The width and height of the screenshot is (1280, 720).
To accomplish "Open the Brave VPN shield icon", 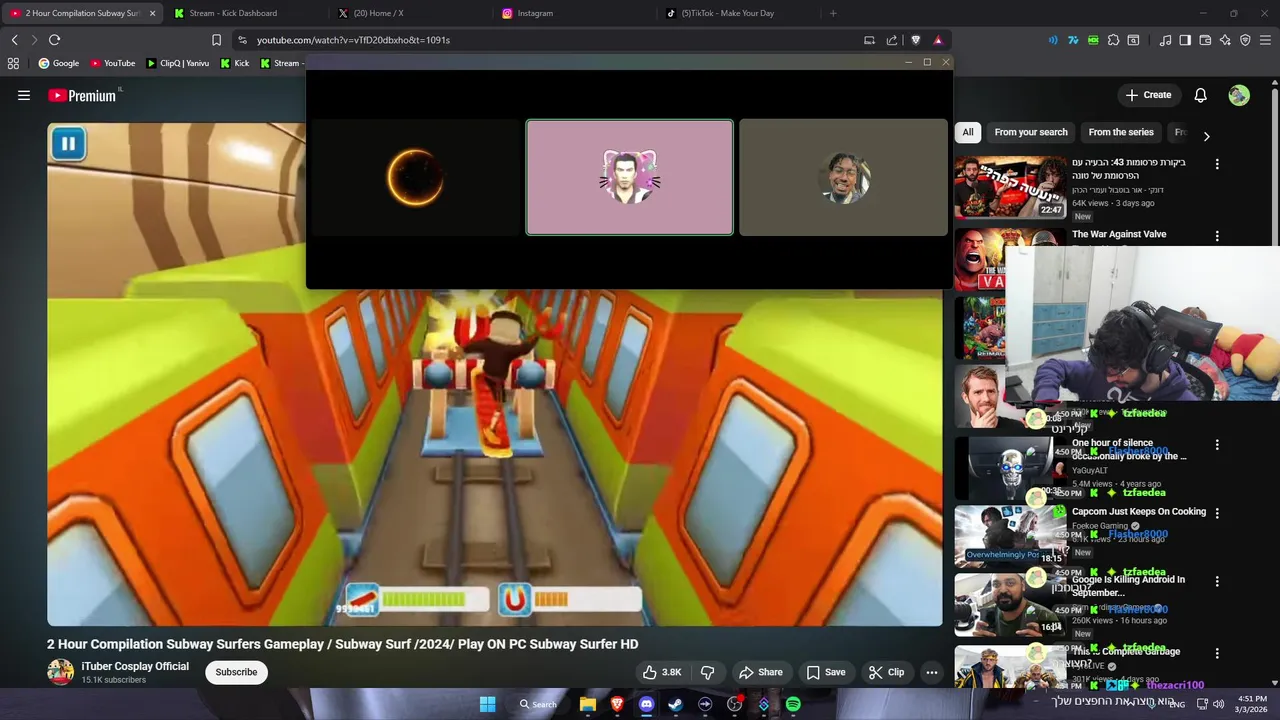I will pos(1245,40).
